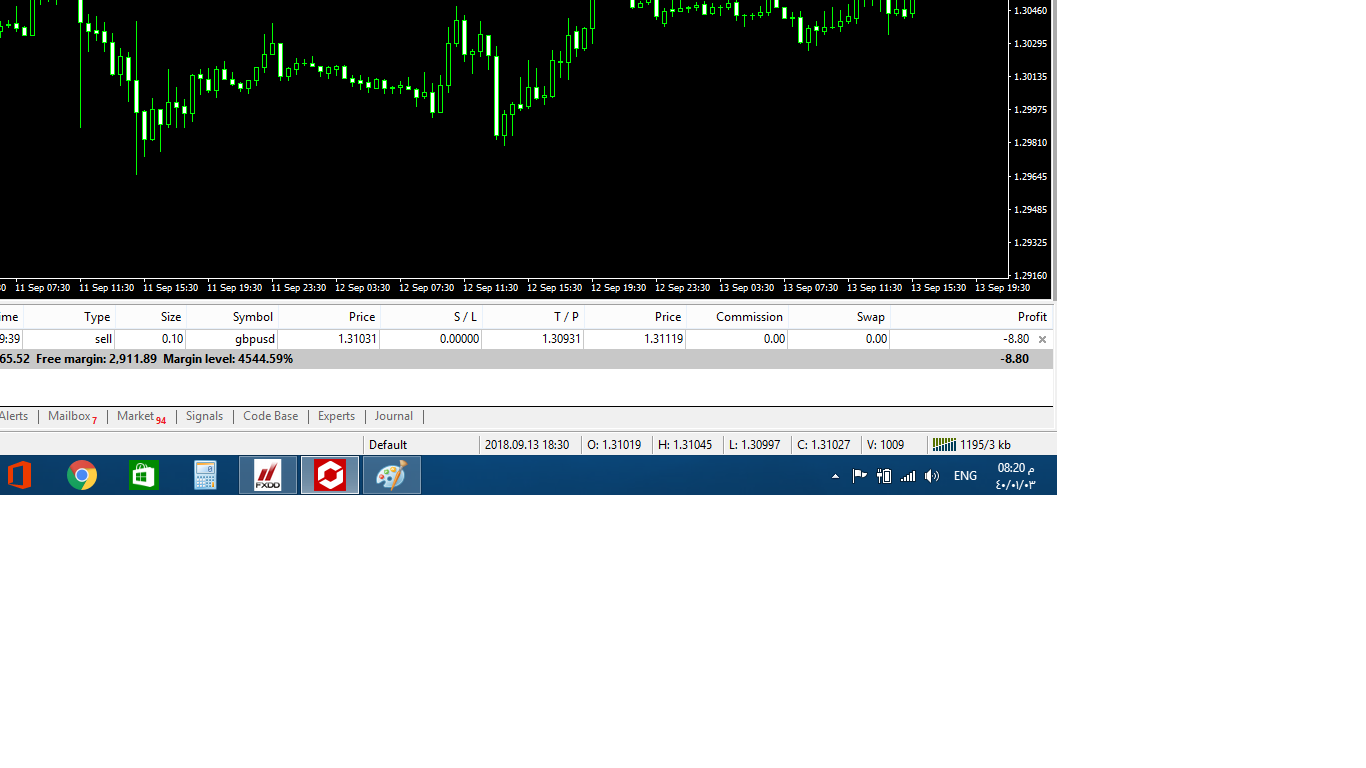Open Action Center flag icon
The width and height of the screenshot is (1366, 768).
click(859, 476)
